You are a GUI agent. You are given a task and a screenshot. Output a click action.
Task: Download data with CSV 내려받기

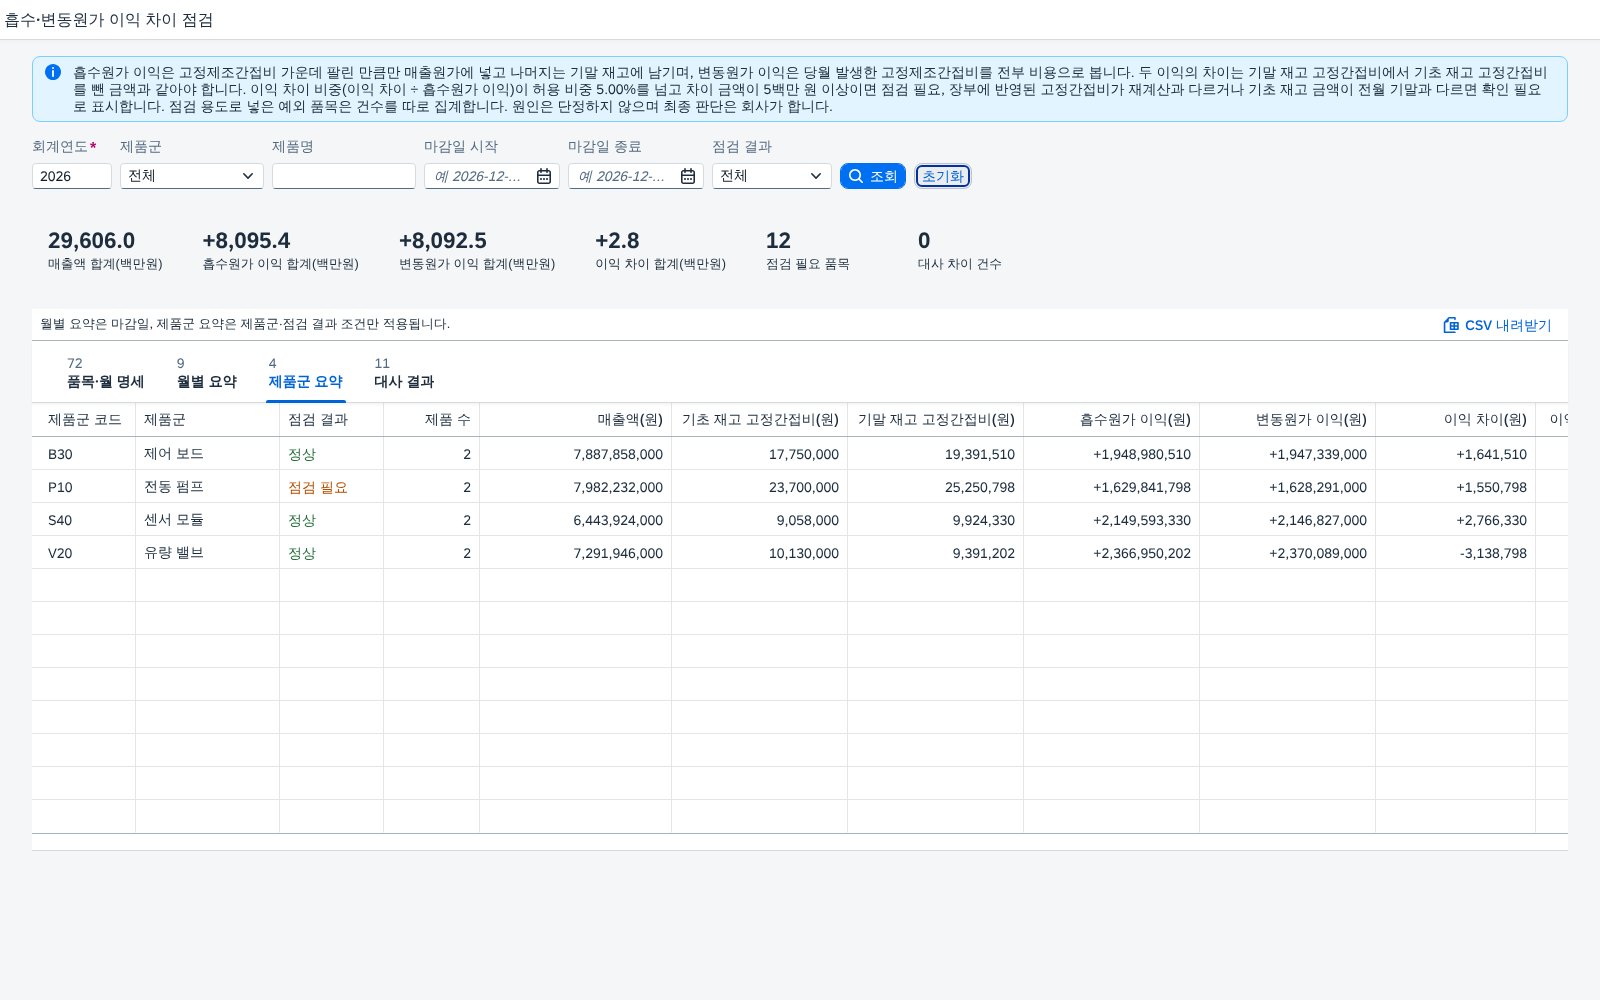(1498, 325)
